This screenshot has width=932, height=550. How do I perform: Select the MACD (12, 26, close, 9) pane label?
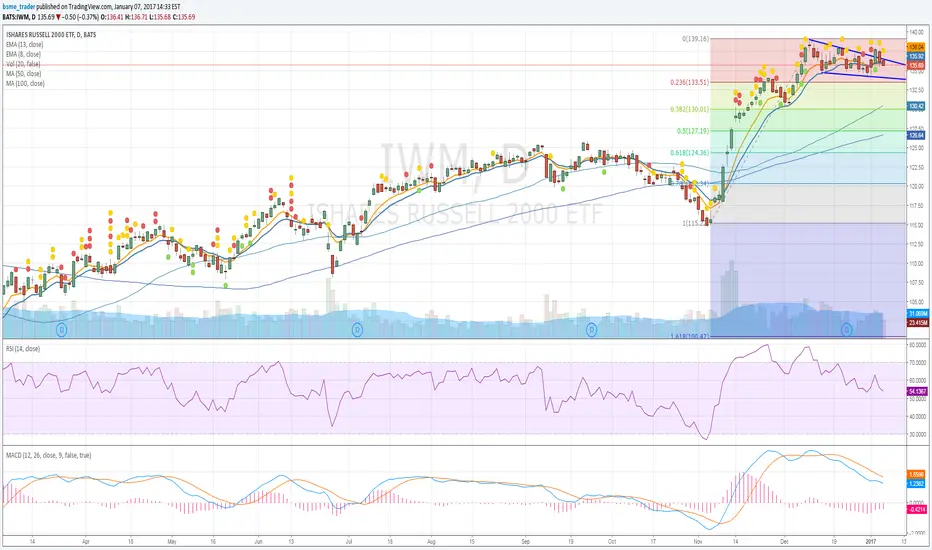[49, 455]
